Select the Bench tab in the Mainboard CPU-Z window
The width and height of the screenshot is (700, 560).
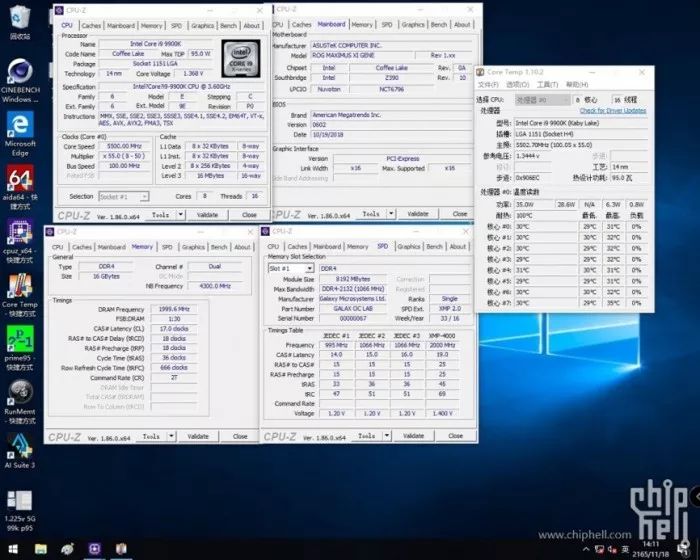click(438, 25)
